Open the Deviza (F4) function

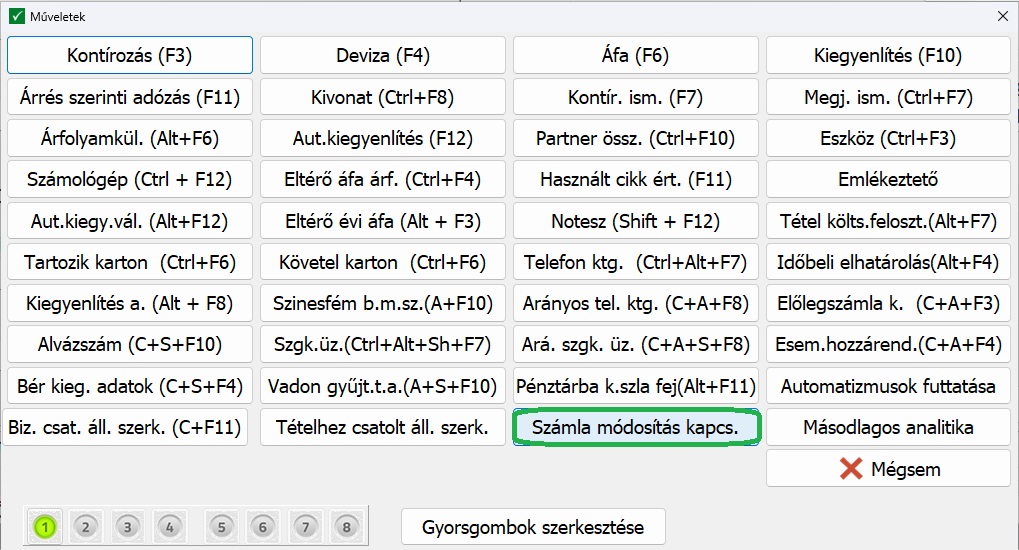click(383, 56)
